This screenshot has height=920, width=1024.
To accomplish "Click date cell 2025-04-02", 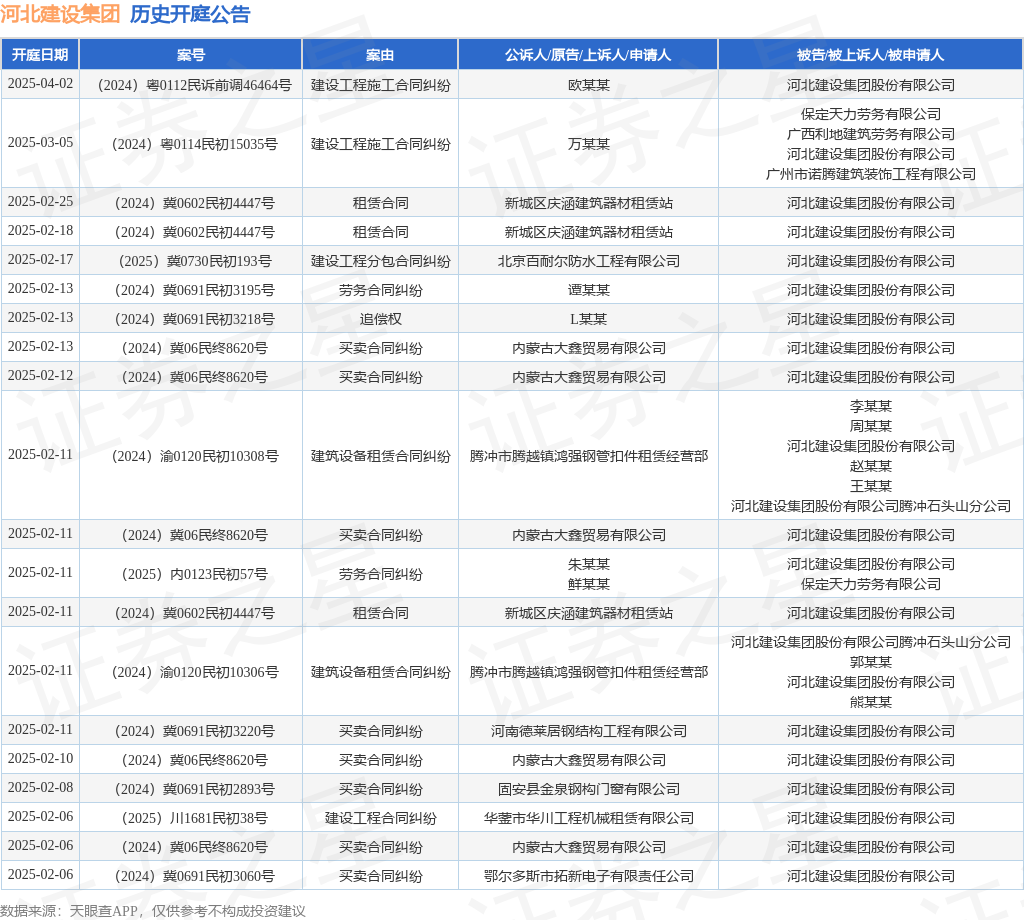I will tap(40, 84).
